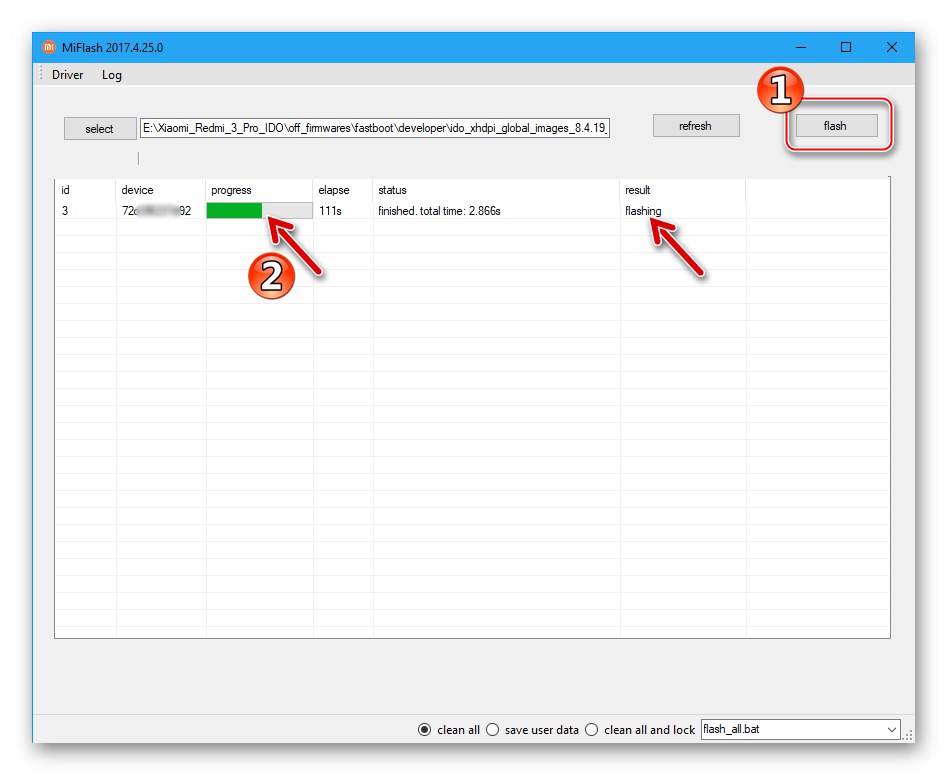Click the refresh button
This screenshot has height=775, width=947.
tap(696, 126)
